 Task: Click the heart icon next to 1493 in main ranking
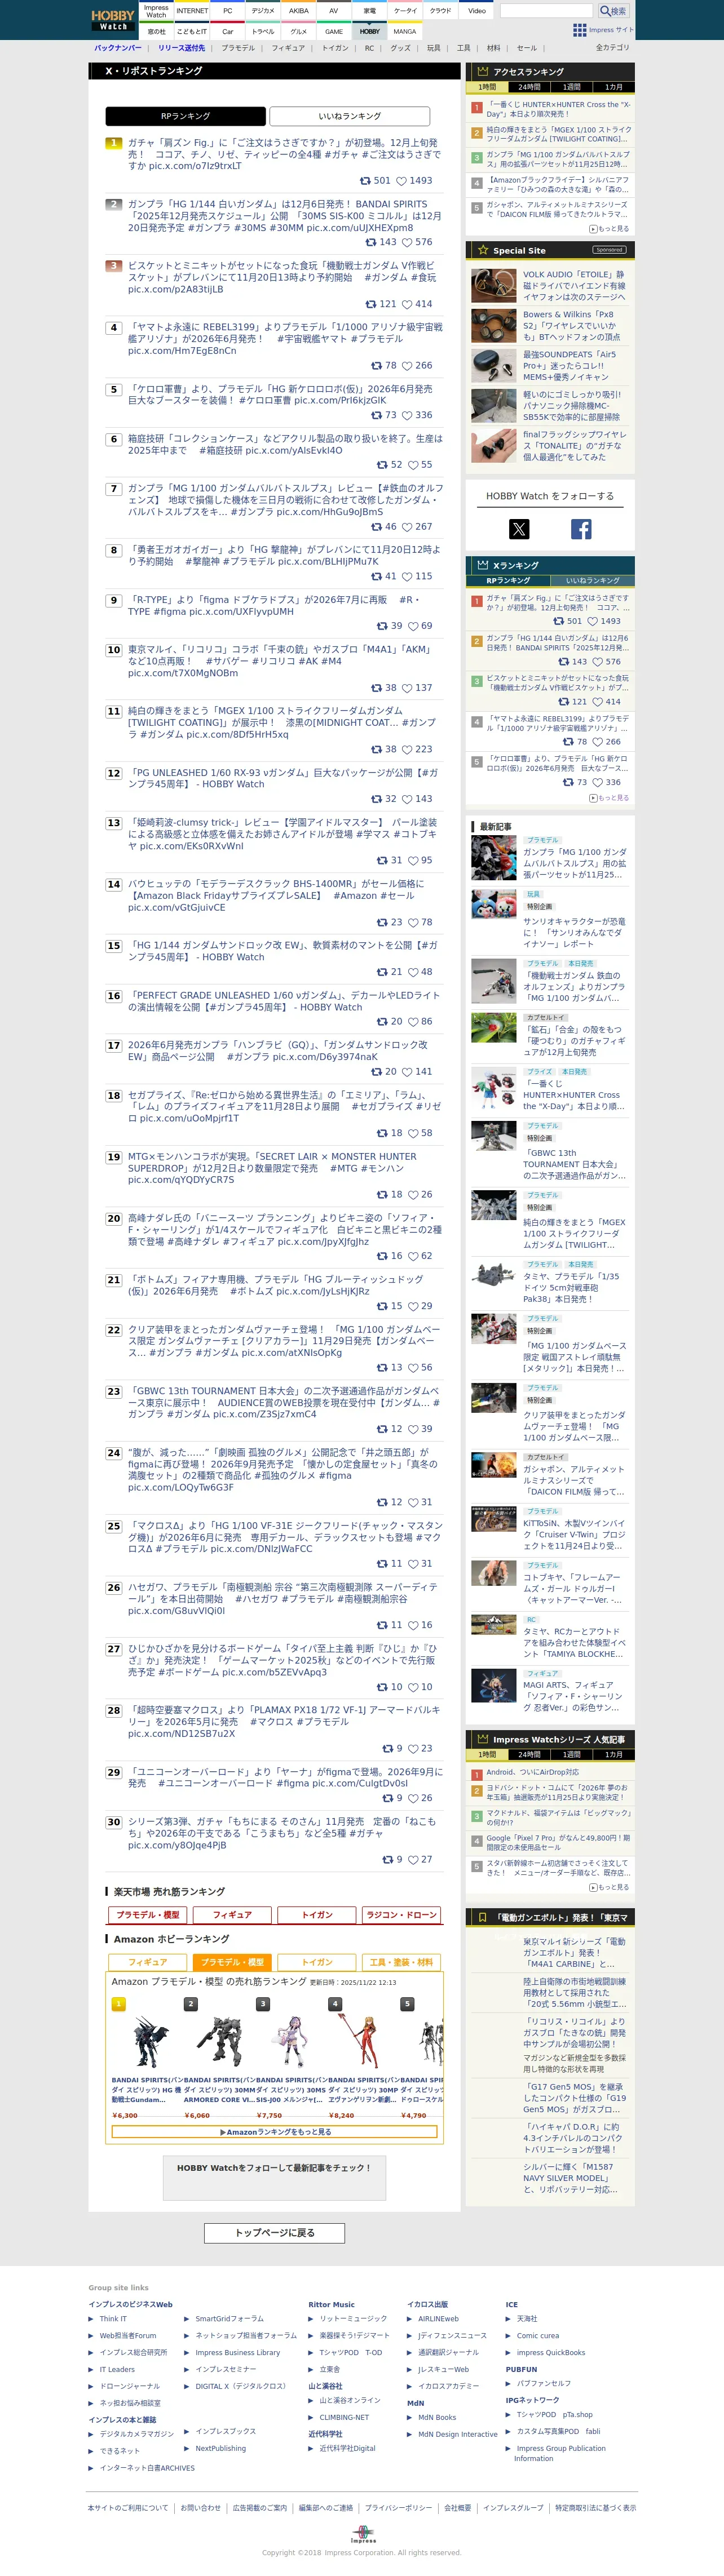[401, 181]
